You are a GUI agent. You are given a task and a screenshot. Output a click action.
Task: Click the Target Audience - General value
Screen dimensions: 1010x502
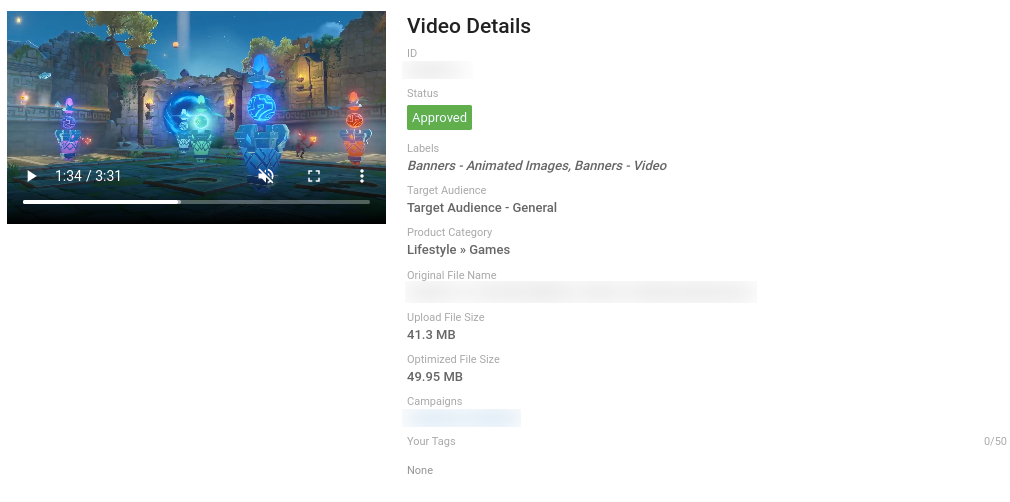(481, 208)
